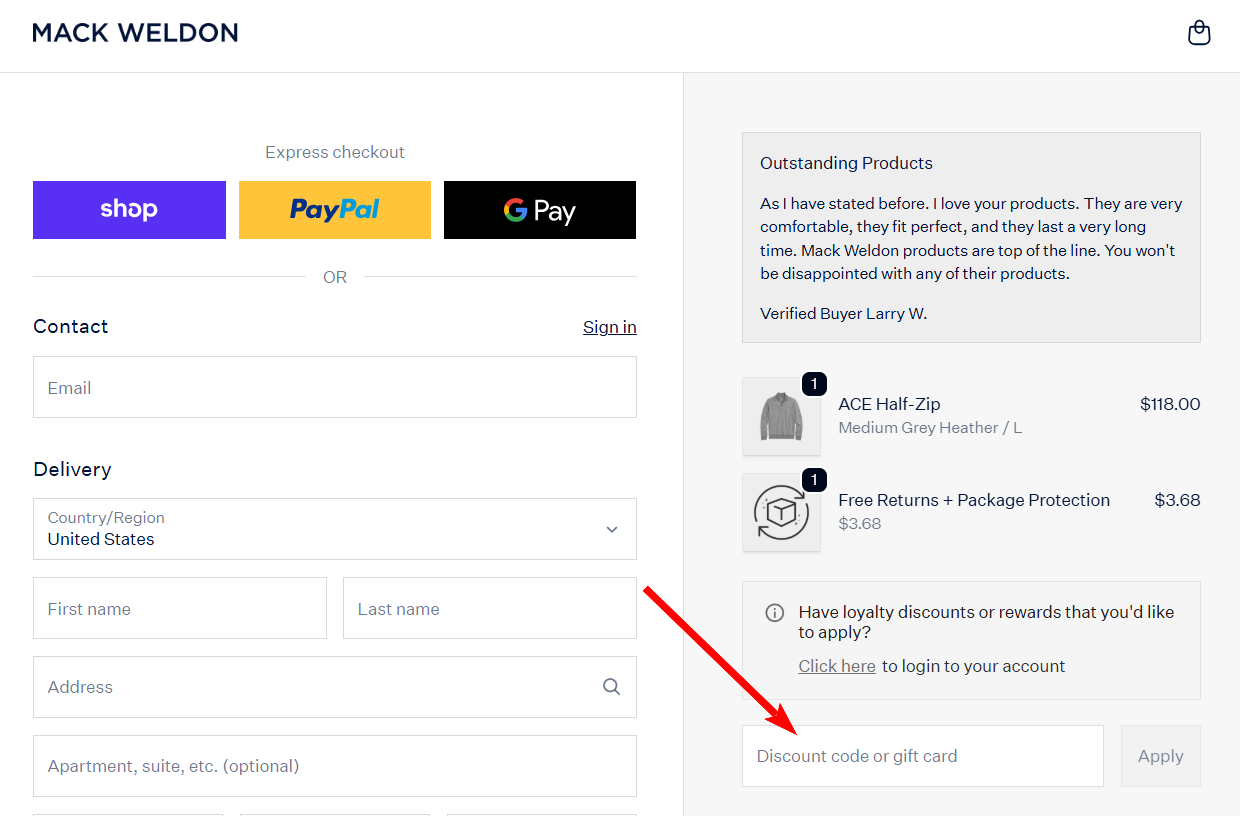Open the country selector chevron

[611, 529]
